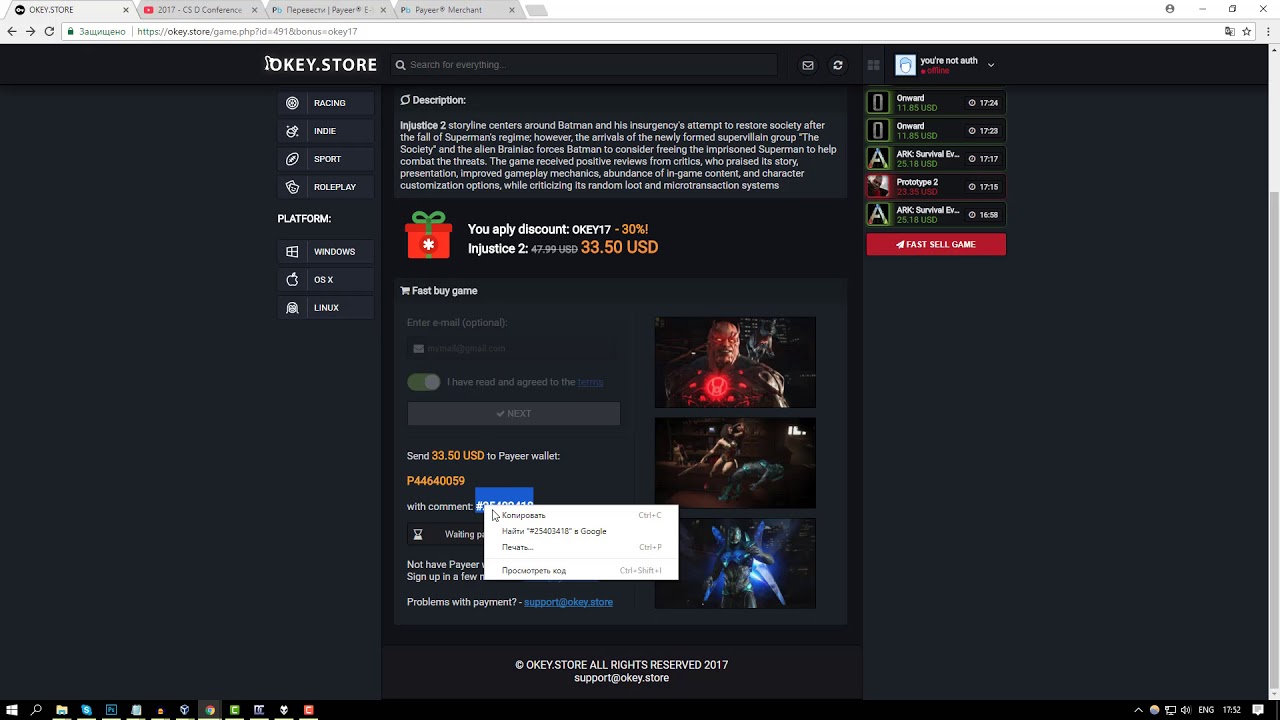Bookmark page with the star icon
This screenshot has height=720, width=1280.
pos(1247,31)
